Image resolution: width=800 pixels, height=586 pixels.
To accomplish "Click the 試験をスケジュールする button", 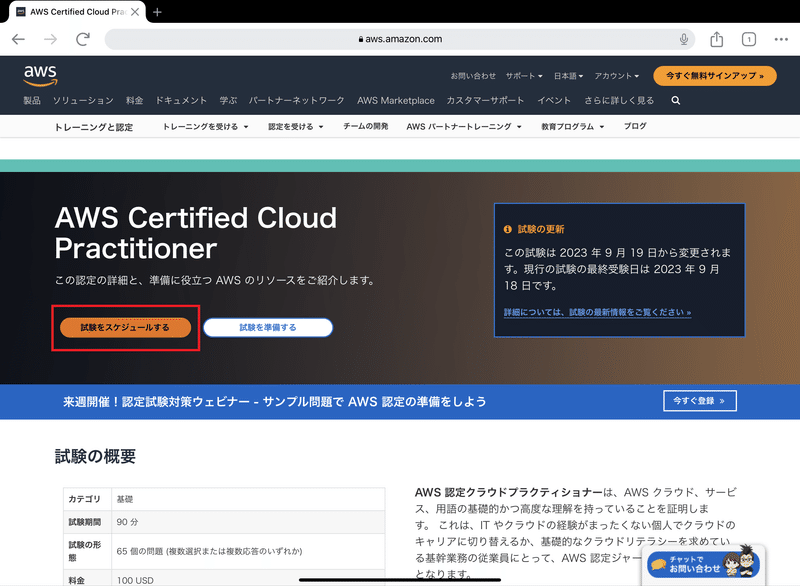I will (124, 327).
